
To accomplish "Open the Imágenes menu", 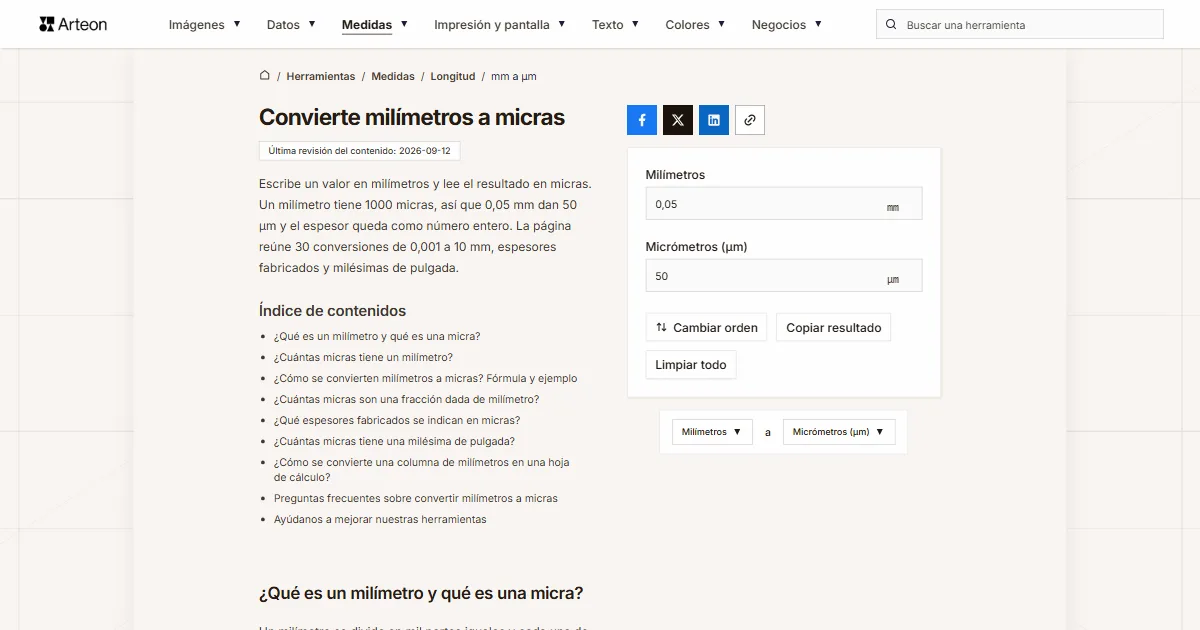I will 205,24.
